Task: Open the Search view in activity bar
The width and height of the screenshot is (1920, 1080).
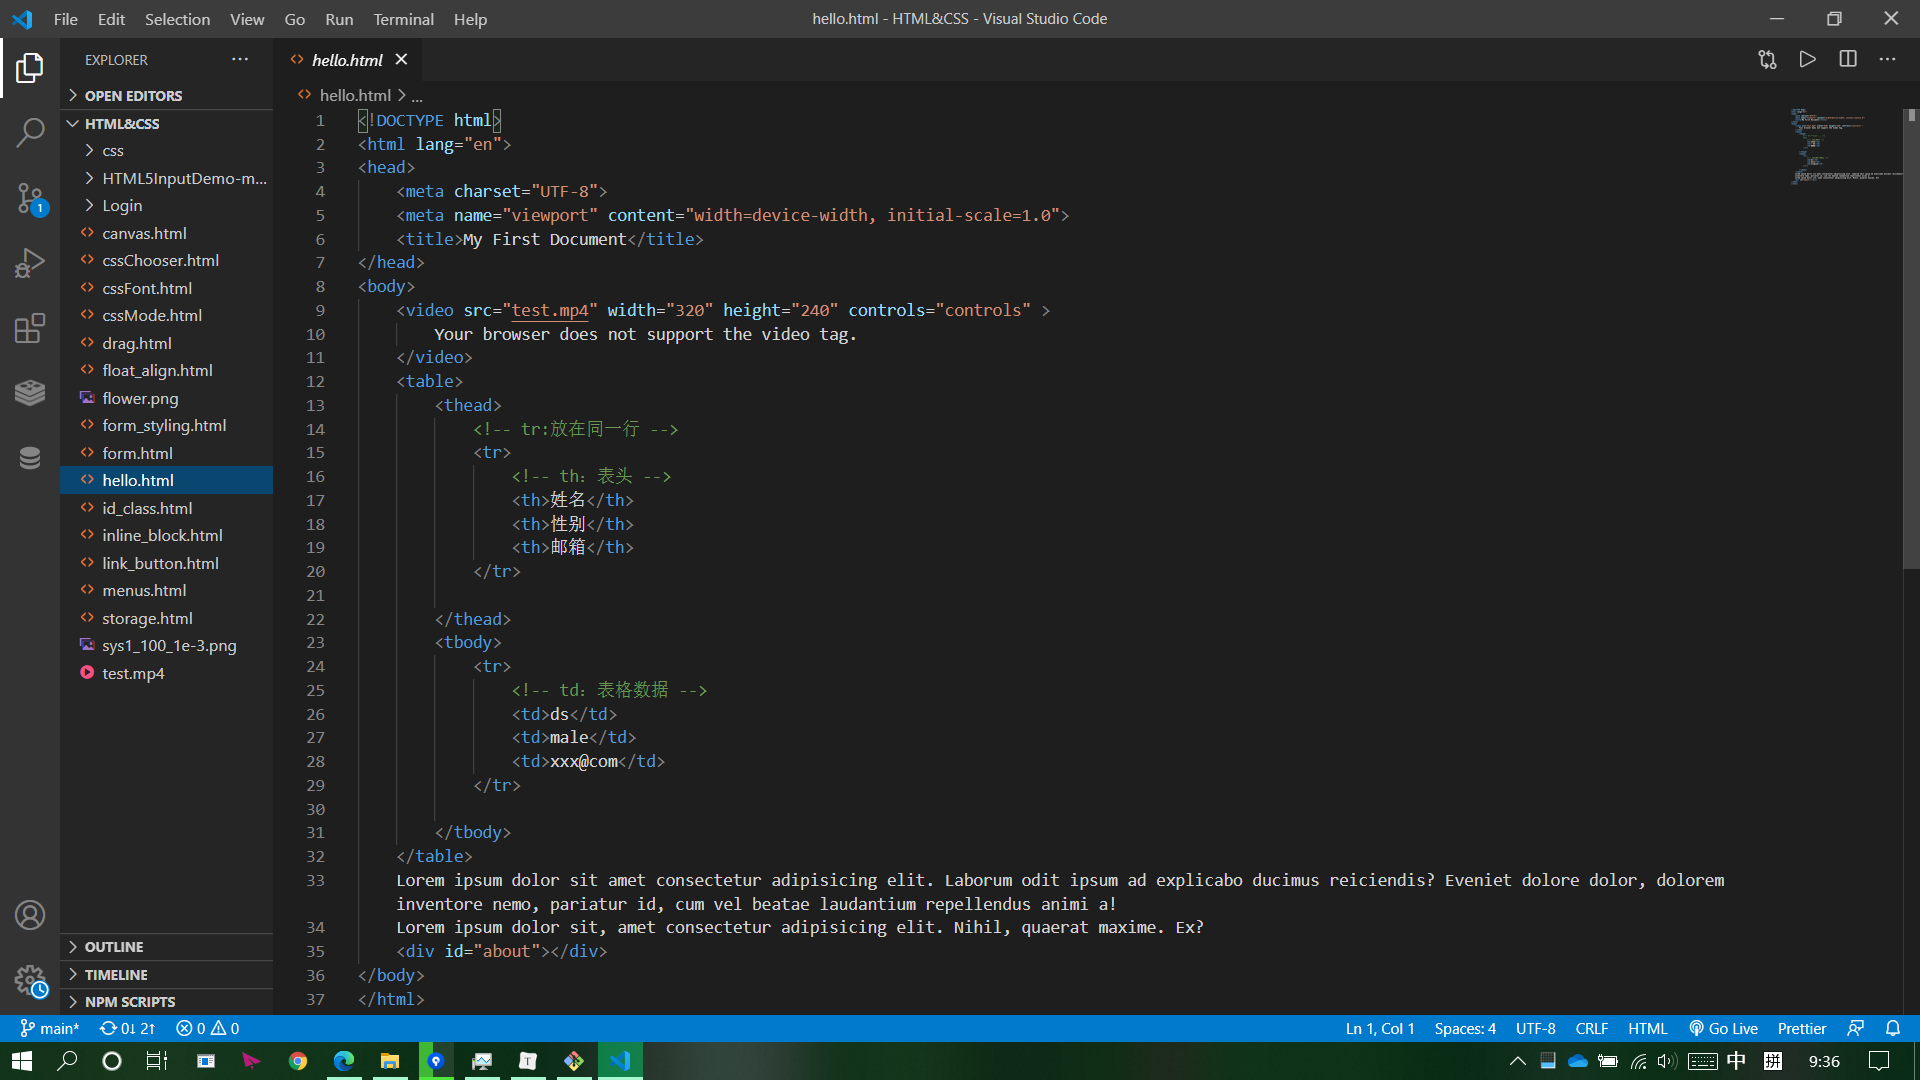Action: (30, 132)
